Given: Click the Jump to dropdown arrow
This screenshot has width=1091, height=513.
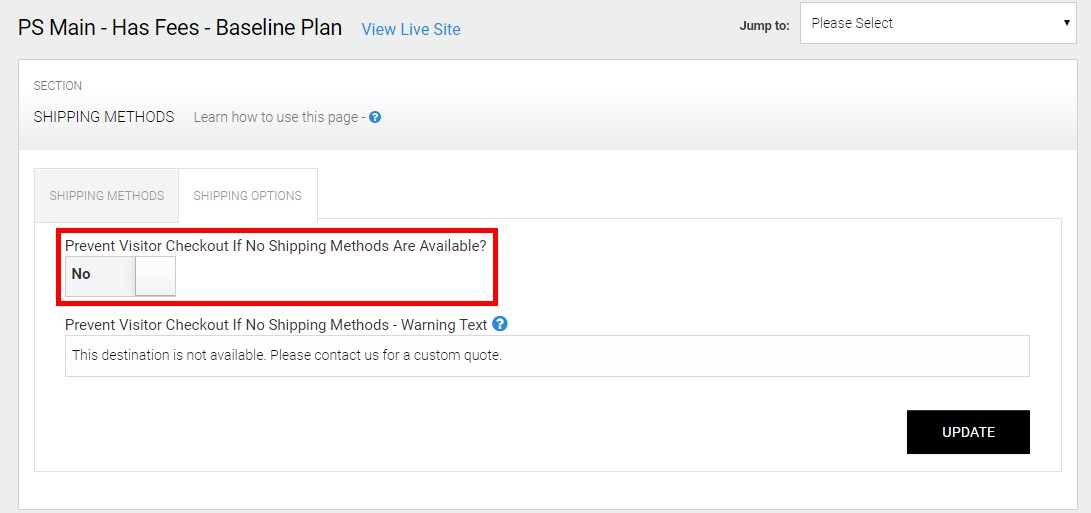Looking at the screenshot, I should pos(1067,24).
